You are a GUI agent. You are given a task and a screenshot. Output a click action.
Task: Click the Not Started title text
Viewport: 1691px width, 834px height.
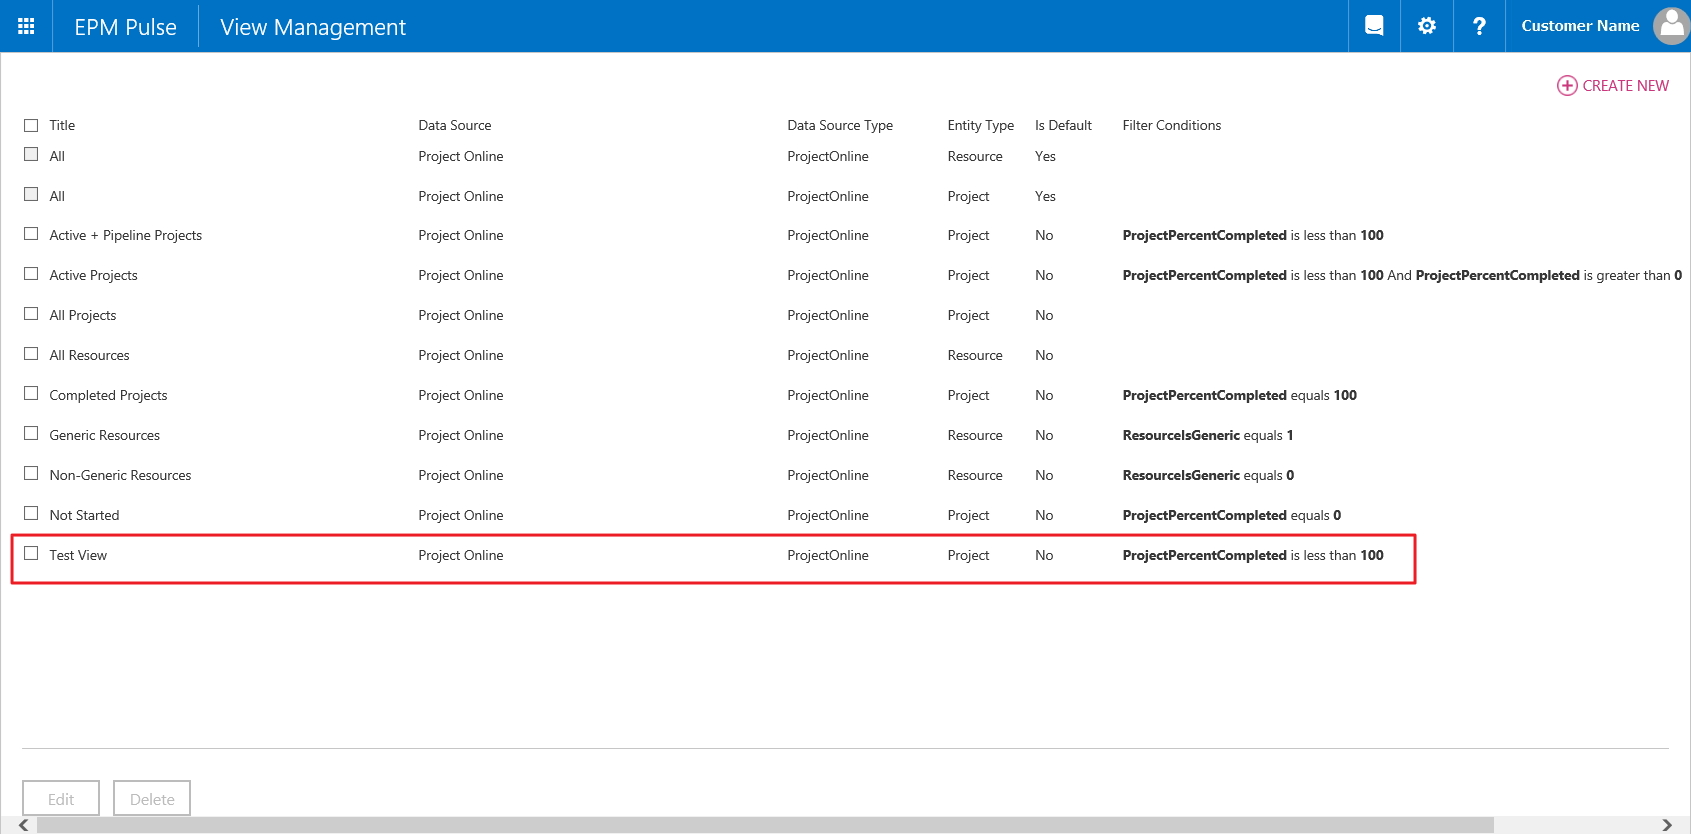point(84,515)
